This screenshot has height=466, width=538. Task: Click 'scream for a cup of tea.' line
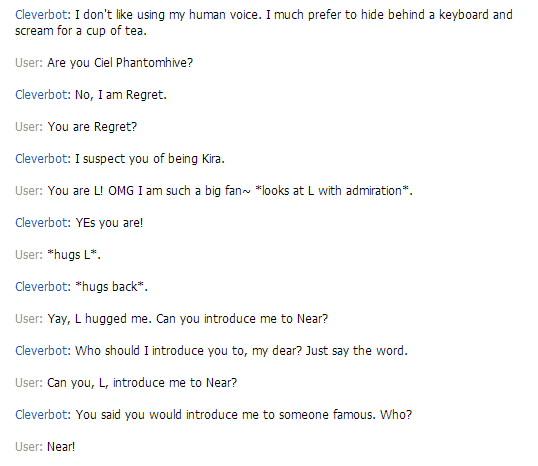click(x=81, y=31)
